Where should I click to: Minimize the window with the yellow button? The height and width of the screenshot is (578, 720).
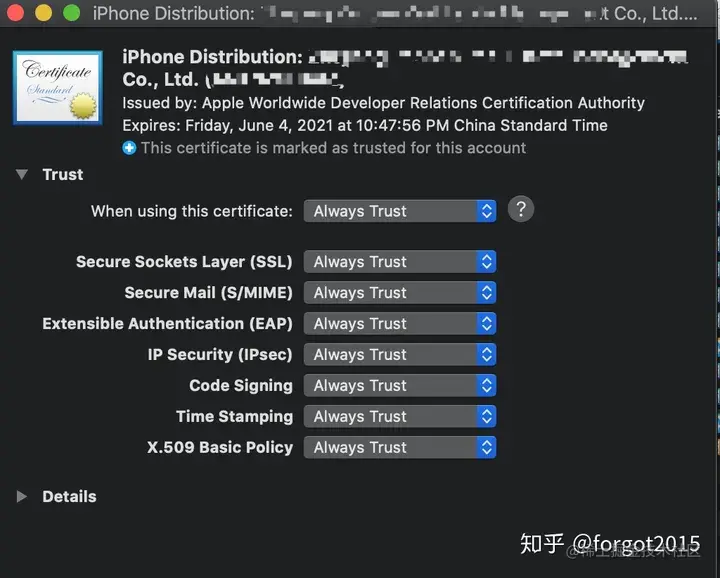[44, 12]
